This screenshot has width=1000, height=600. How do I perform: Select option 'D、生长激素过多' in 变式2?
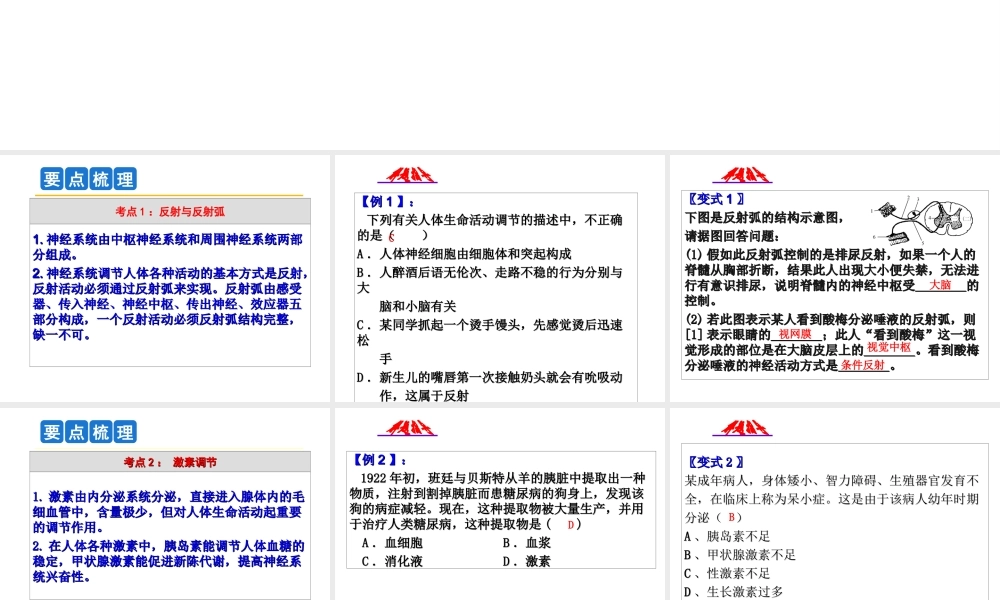pyautogui.click(x=733, y=592)
